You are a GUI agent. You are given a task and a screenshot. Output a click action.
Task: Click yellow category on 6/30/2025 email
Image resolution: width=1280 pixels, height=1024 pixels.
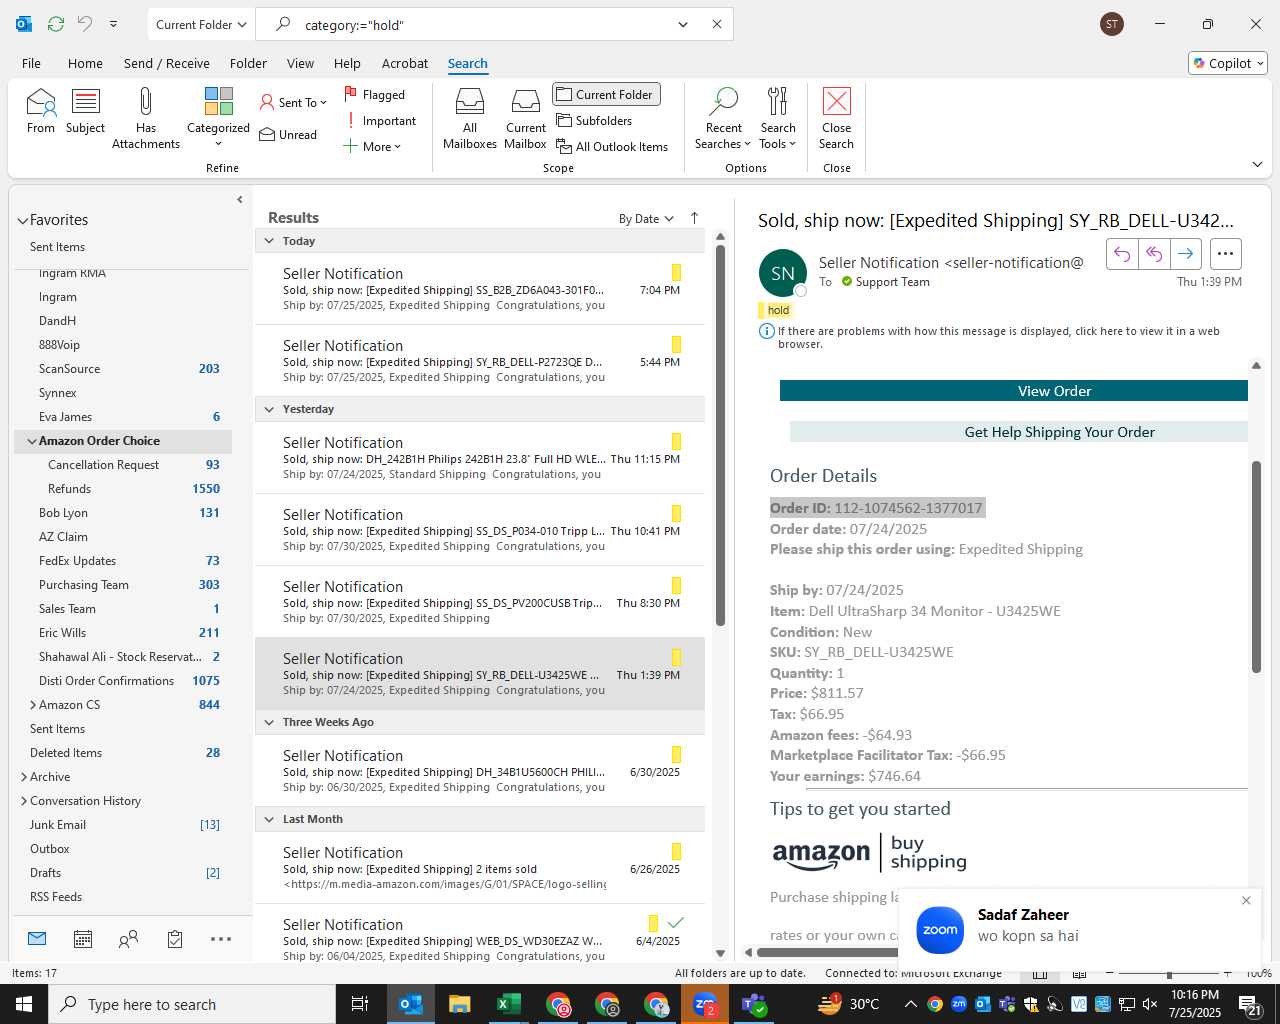point(677,754)
